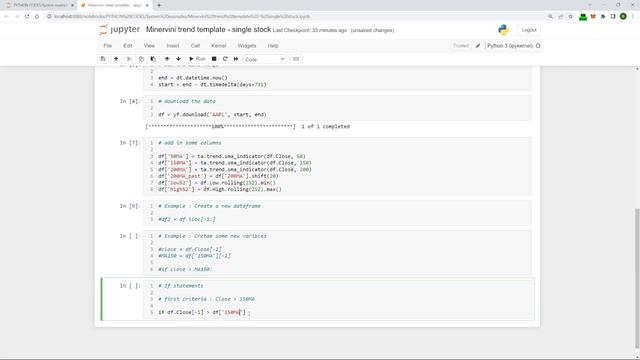Open a new browser tab
This screenshot has height=360, width=640.
pyautogui.click(x=159, y=5)
